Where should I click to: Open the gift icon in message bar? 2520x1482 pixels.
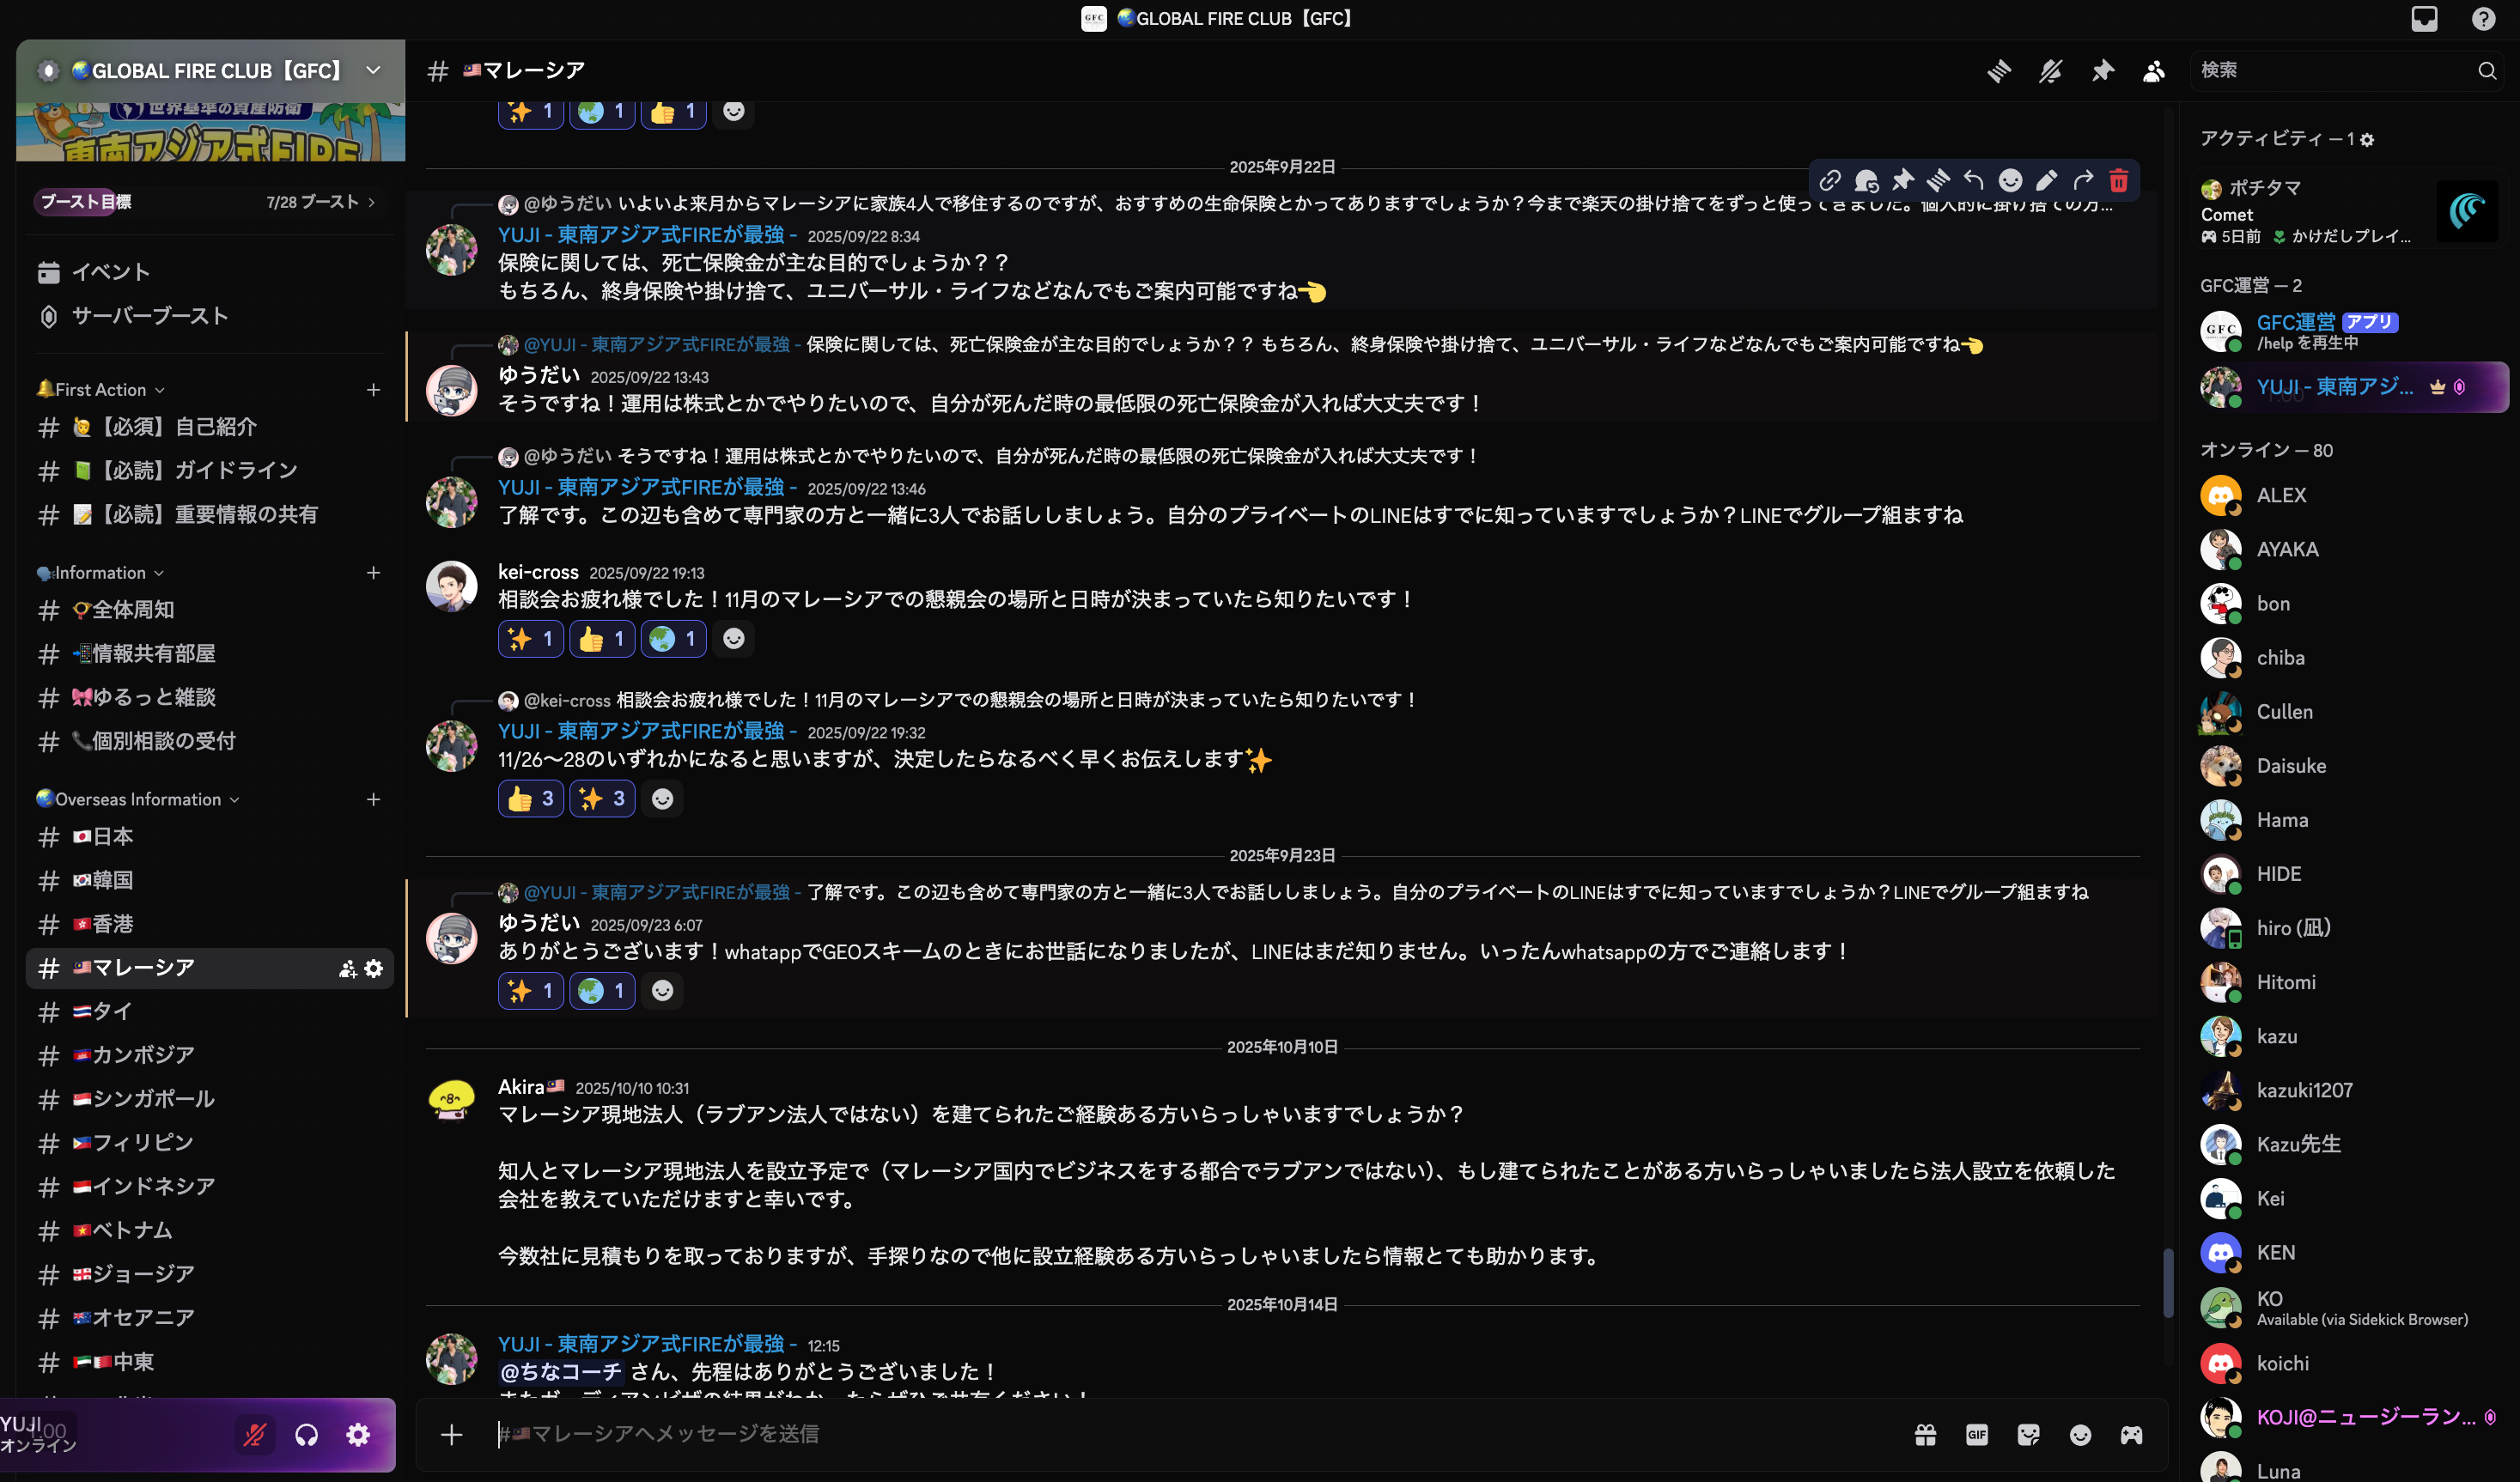(x=1926, y=1435)
